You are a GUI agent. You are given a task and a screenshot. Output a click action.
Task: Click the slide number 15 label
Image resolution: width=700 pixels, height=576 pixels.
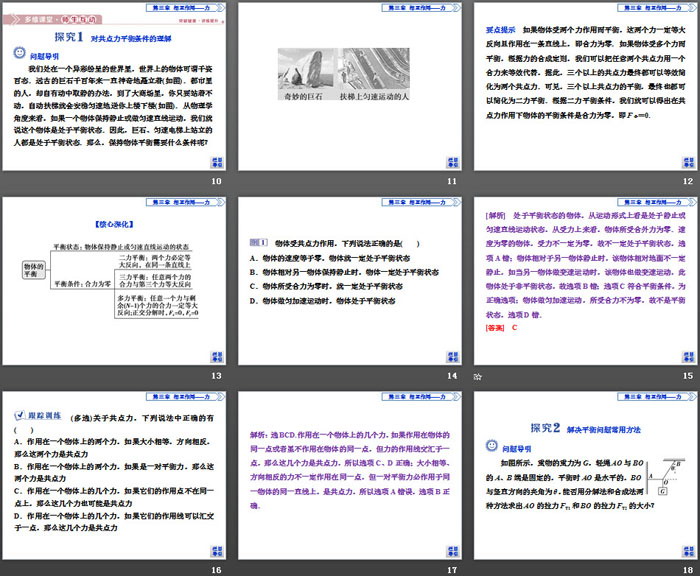[x=688, y=376]
